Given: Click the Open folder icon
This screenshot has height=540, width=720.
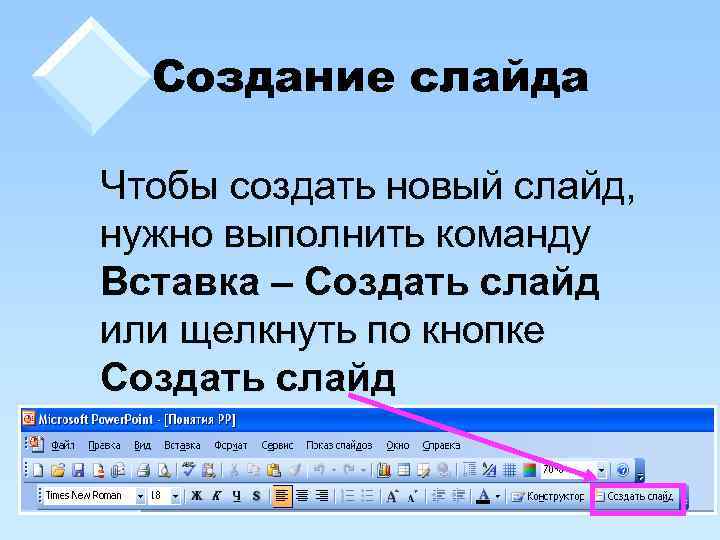Looking at the screenshot, I should pyautogui.click(x=58, y=470).
